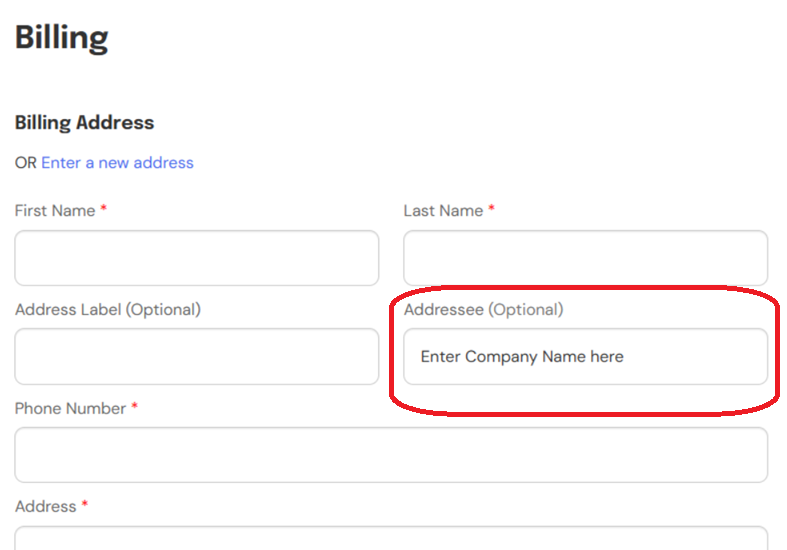The height and width of the screenshot is (550, 787).
Task: Click the 'Address Label (Optional)' label text
Action: (x=108, y=310)
